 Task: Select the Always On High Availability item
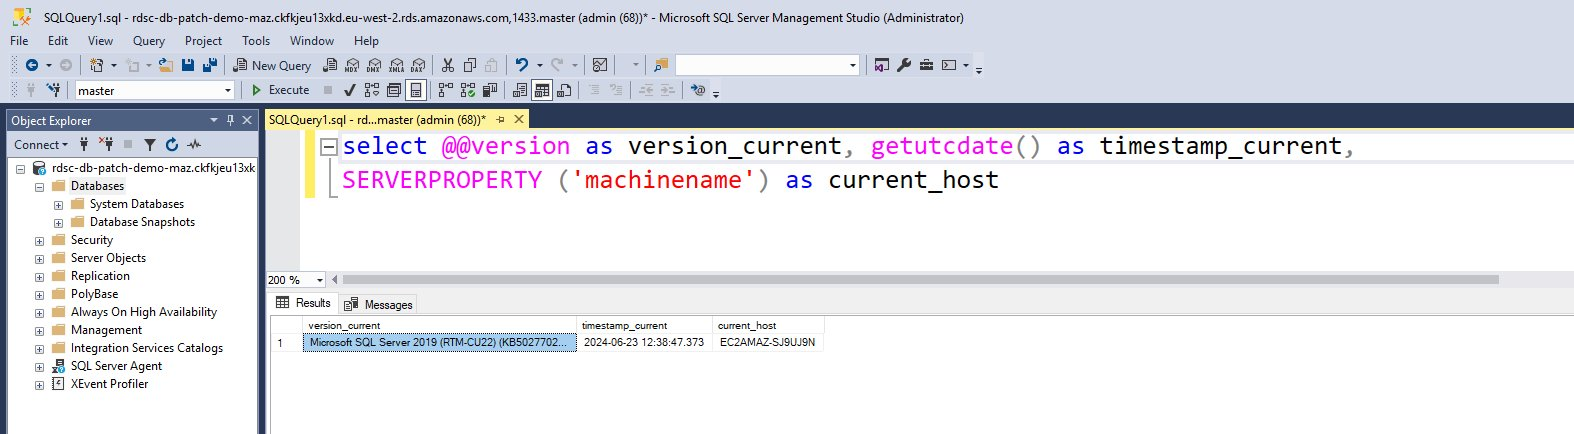click(144, 312)
